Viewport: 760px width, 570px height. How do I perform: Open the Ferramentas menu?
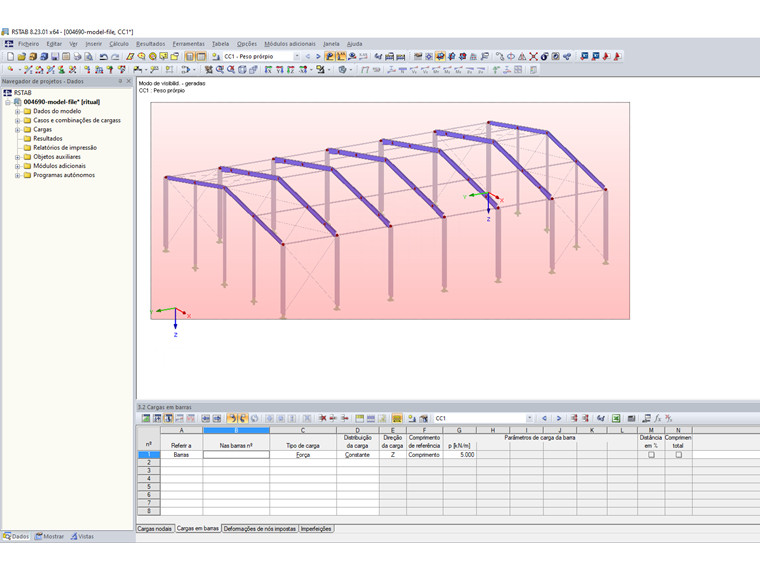(x=189, y=44)
